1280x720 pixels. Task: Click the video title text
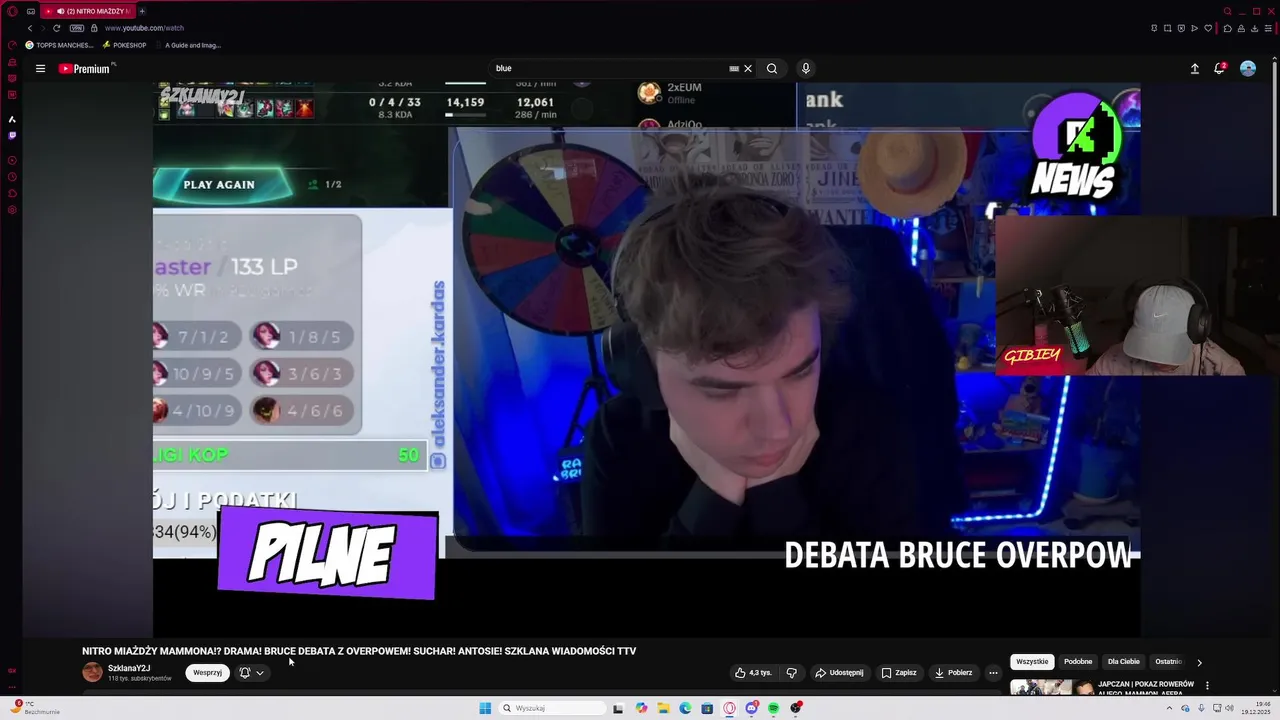point(359,651)
